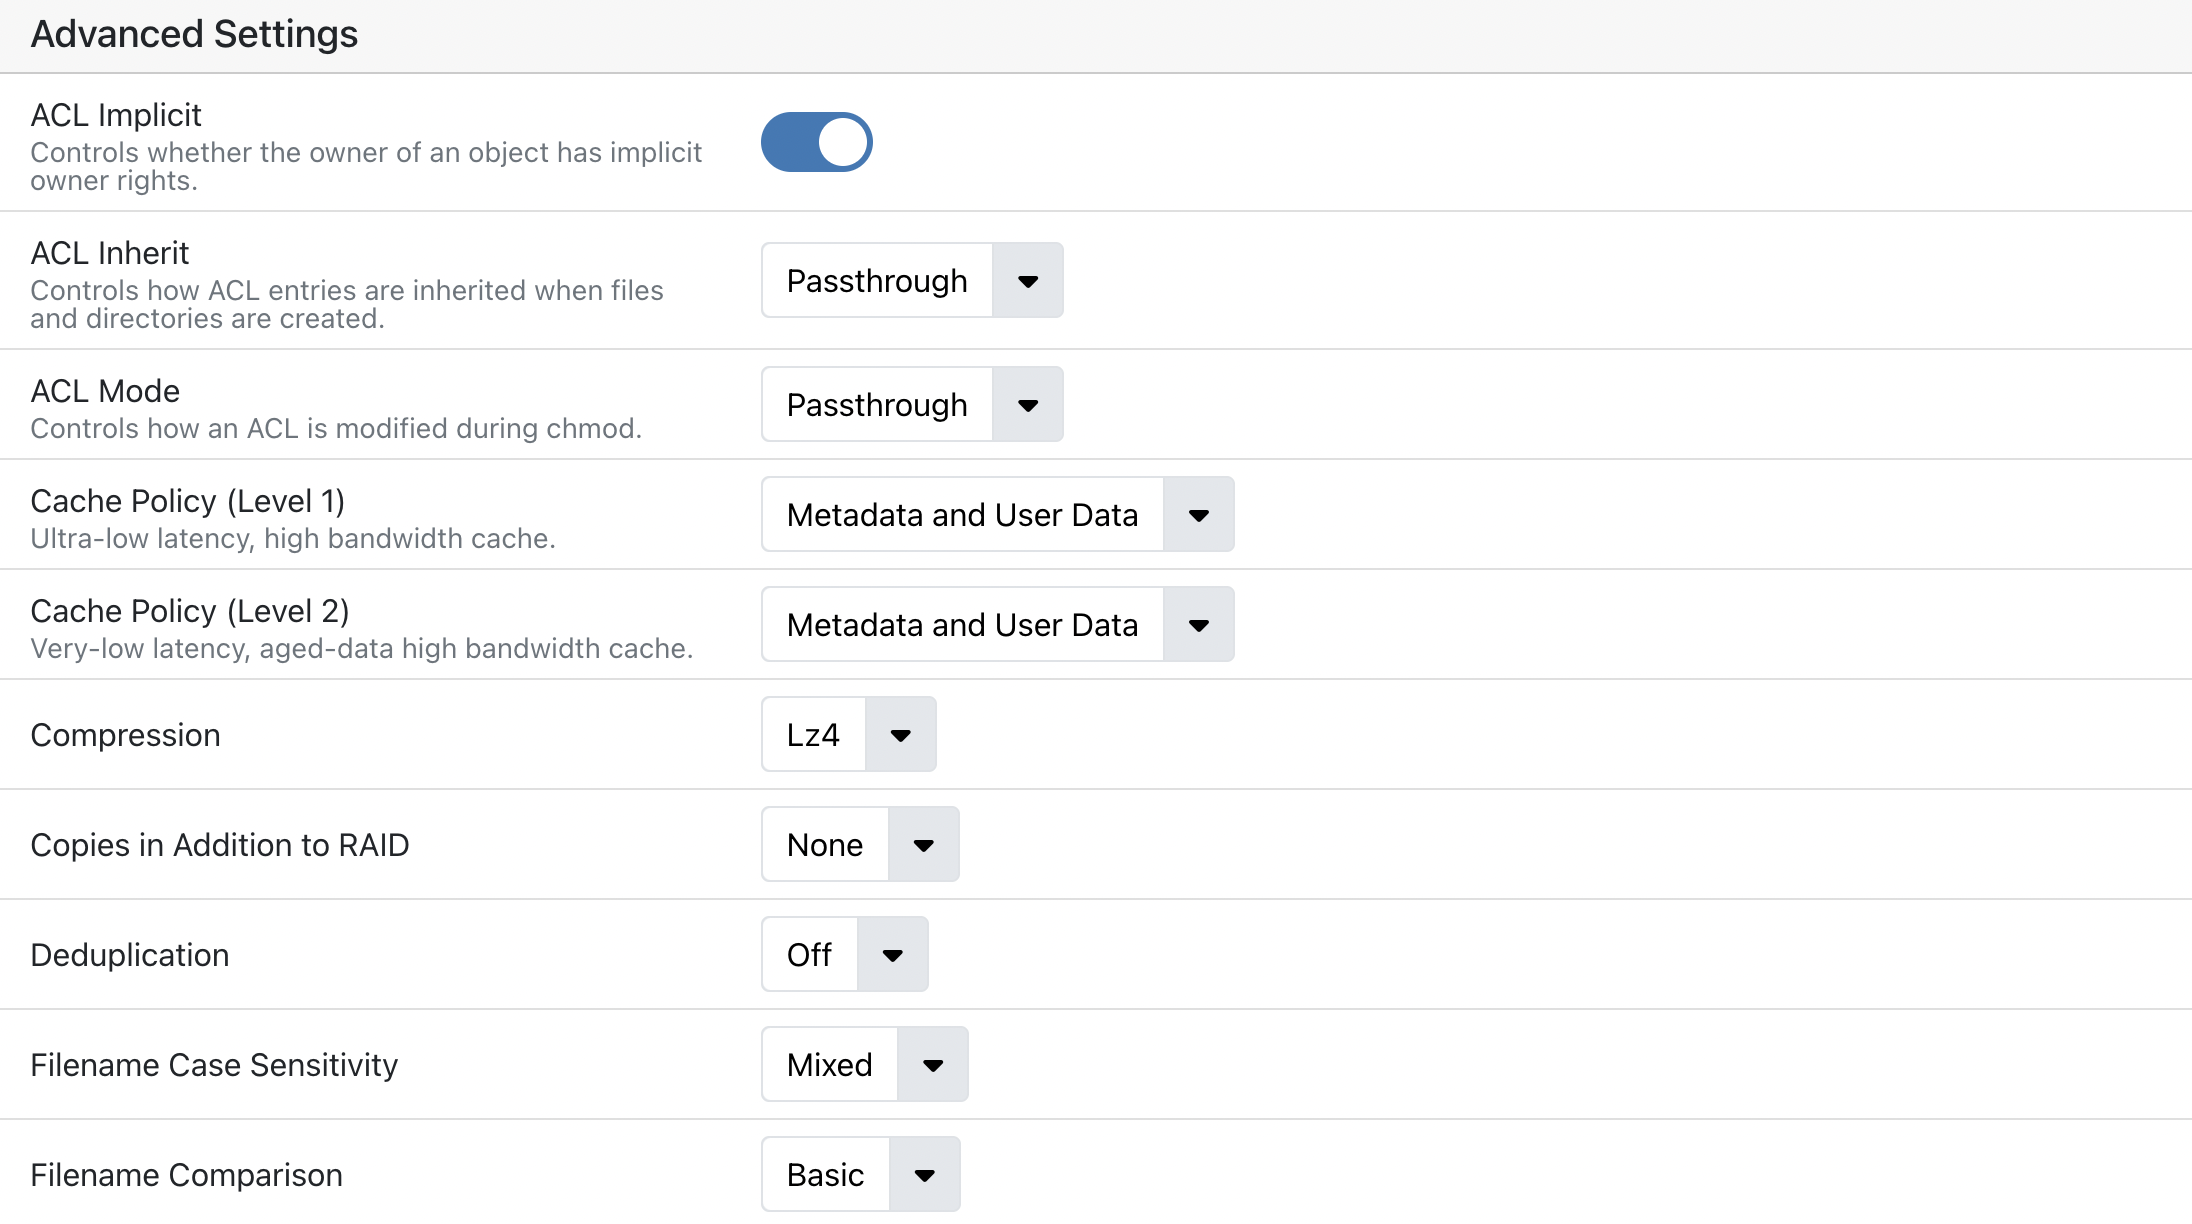Toggle the ACL Implicit switch
The width and height of the screenshot is (2192, 1224).
[x=816, y=142]
